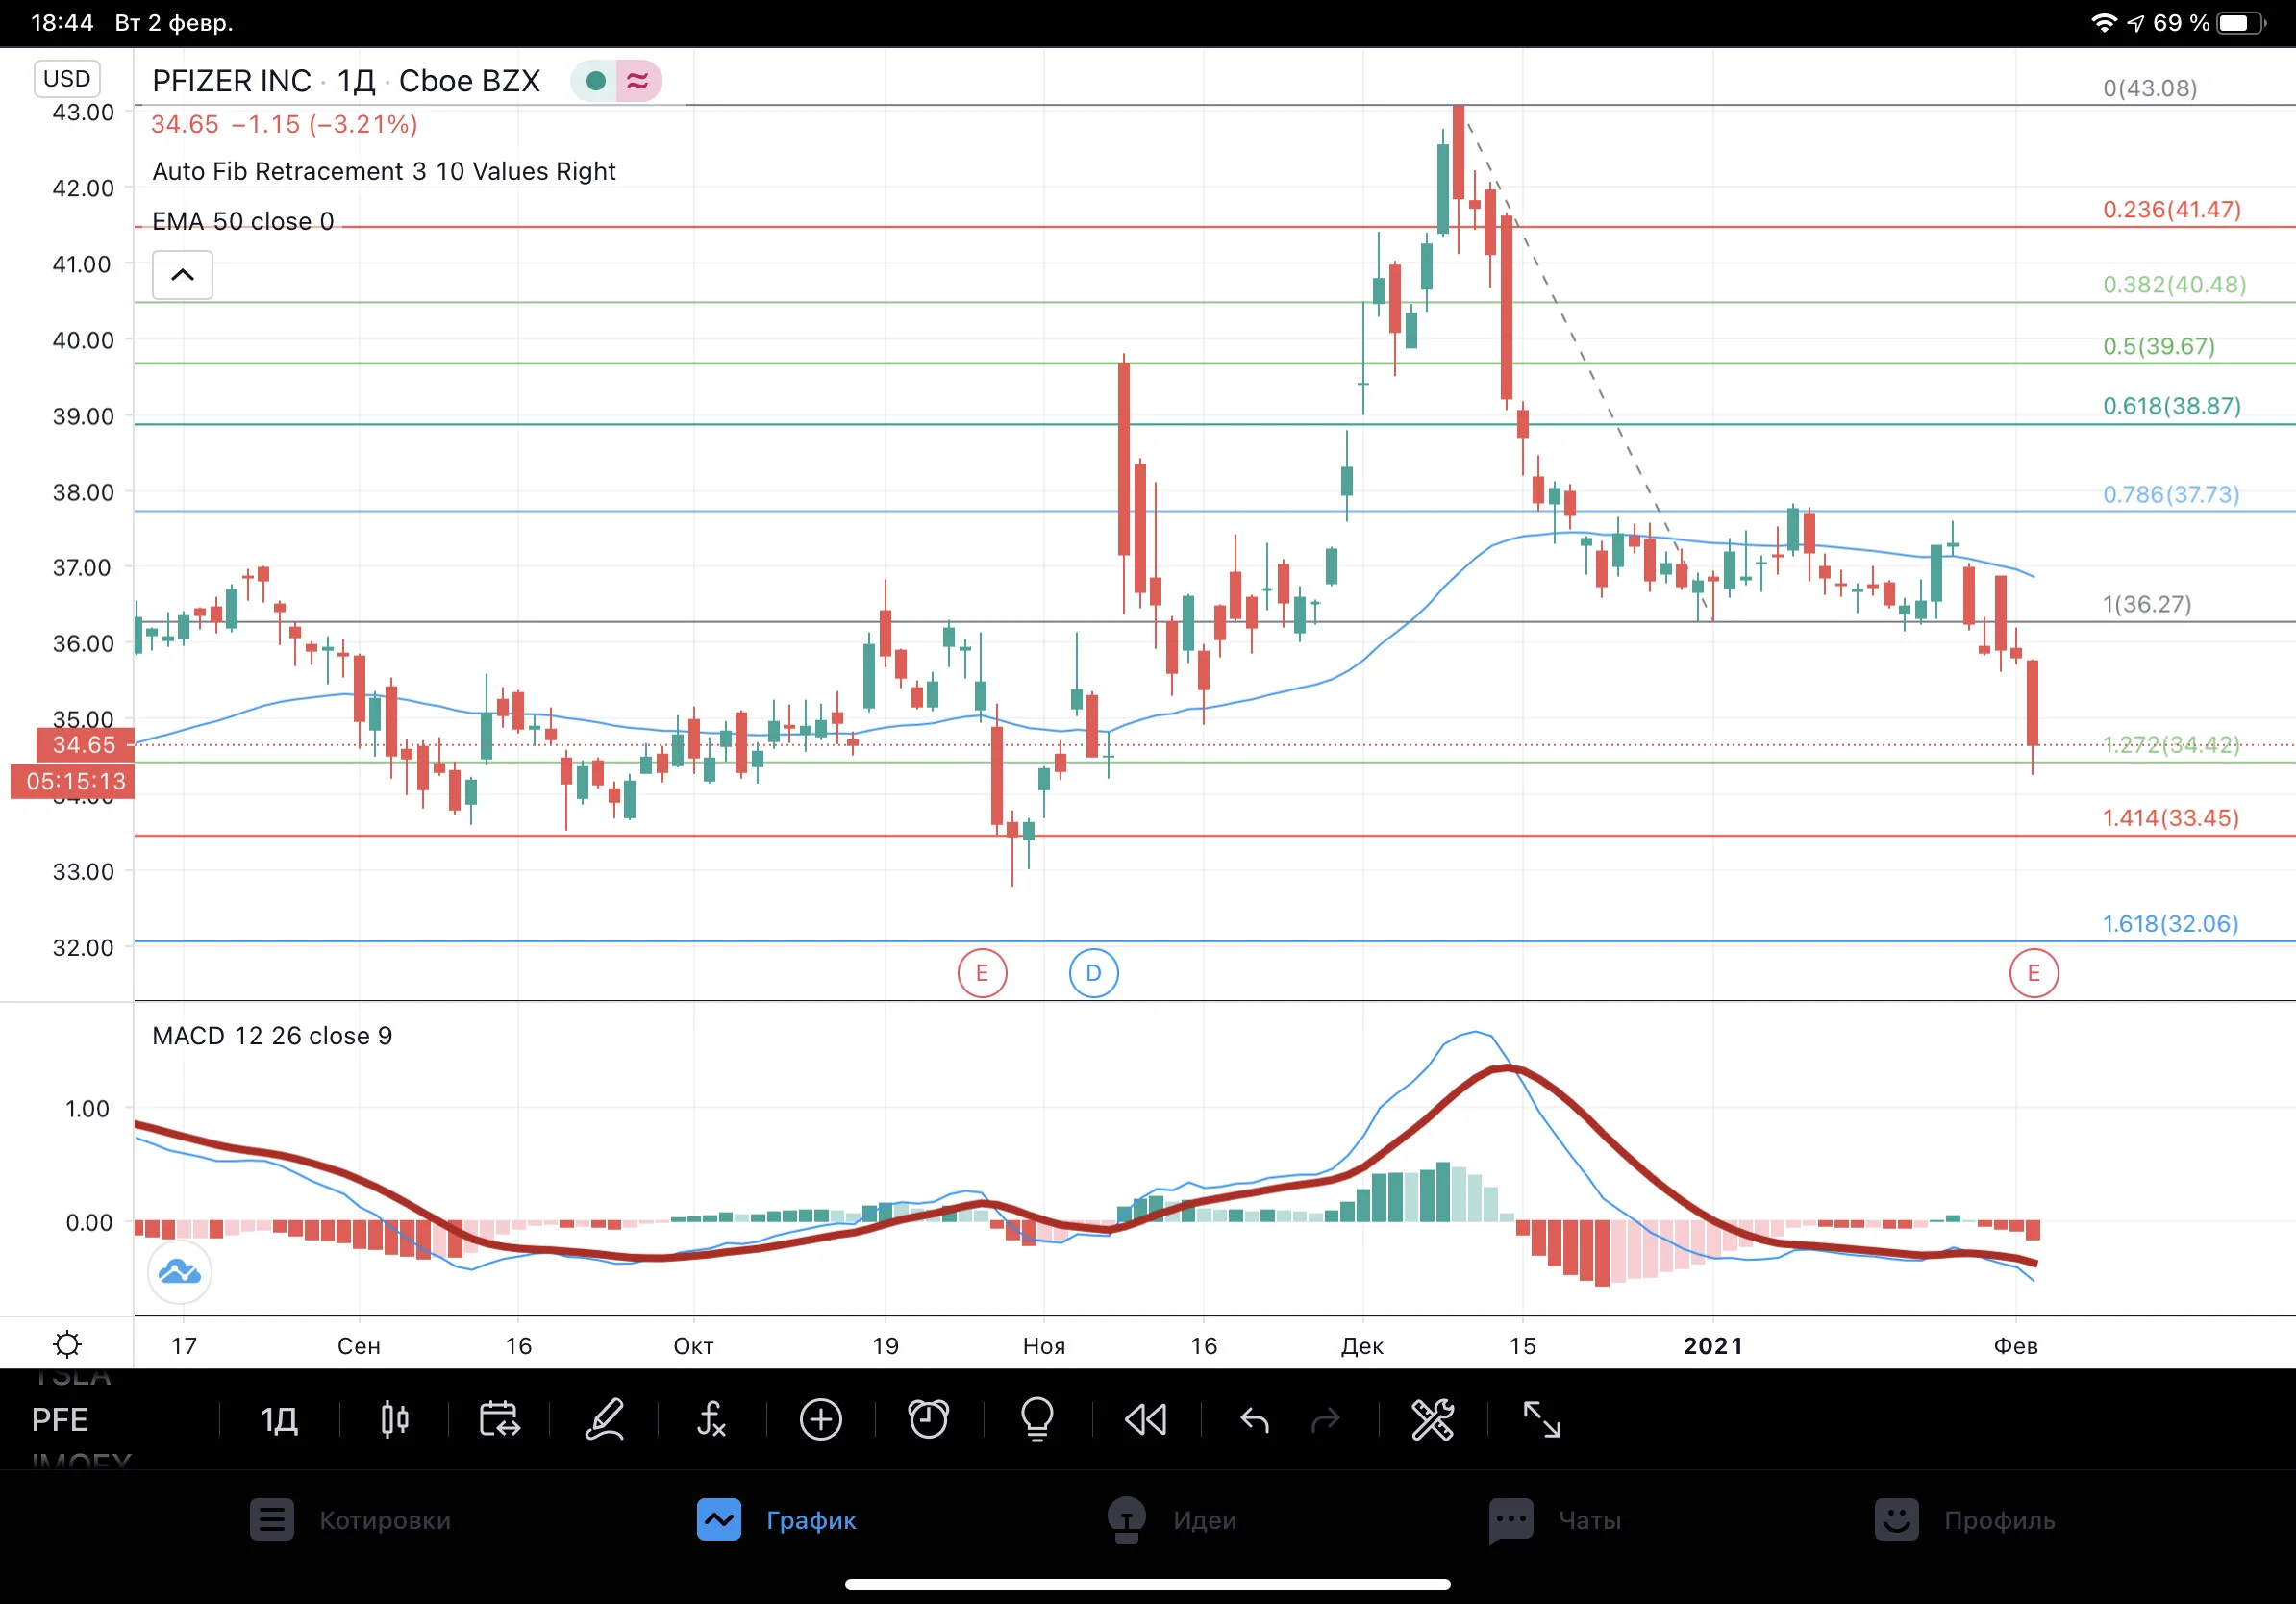Tap the location arrow in status bar
2296x1604 pixels.
tap(2135, 23)
